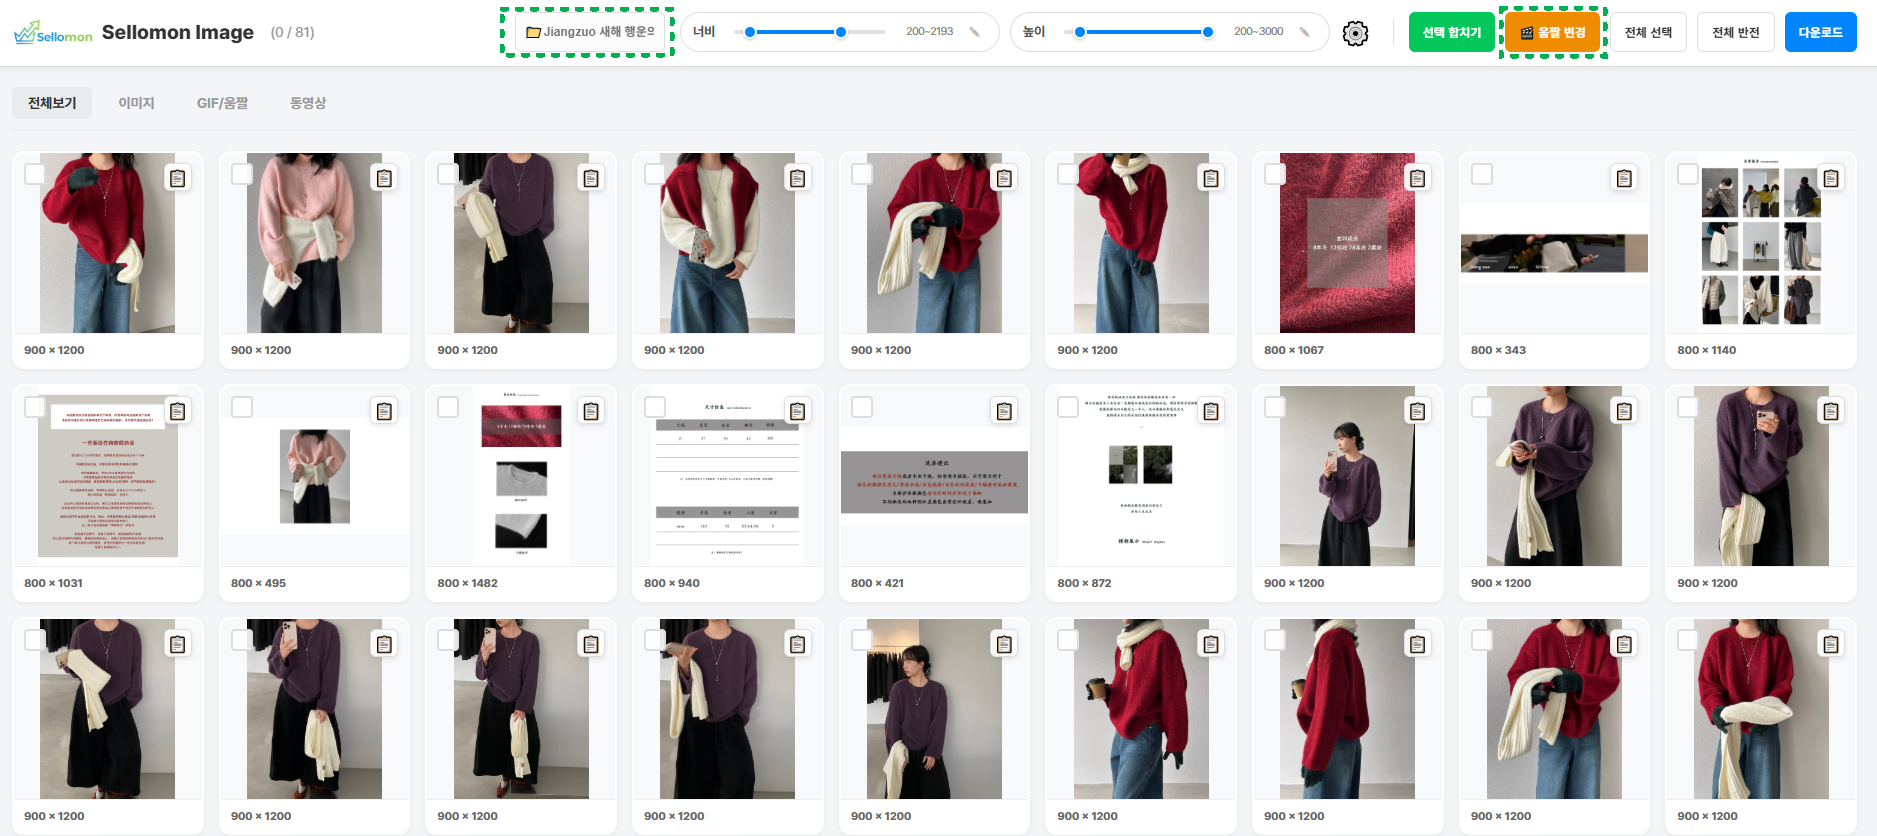The width and height of the screenshot is (1877, 836).
Task: Check the 800 × 872 image box
Action: pos(1068,407)
